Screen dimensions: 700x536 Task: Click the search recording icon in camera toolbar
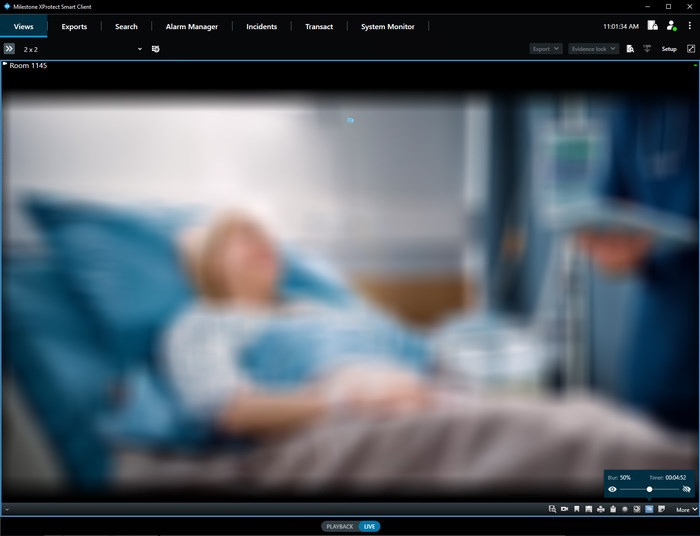552,509
